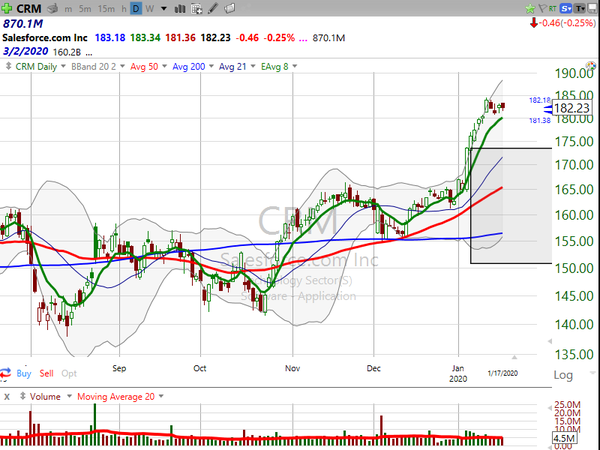Click the 160.2B market cap value
This screenshot has width=600, height=450.
67,52
